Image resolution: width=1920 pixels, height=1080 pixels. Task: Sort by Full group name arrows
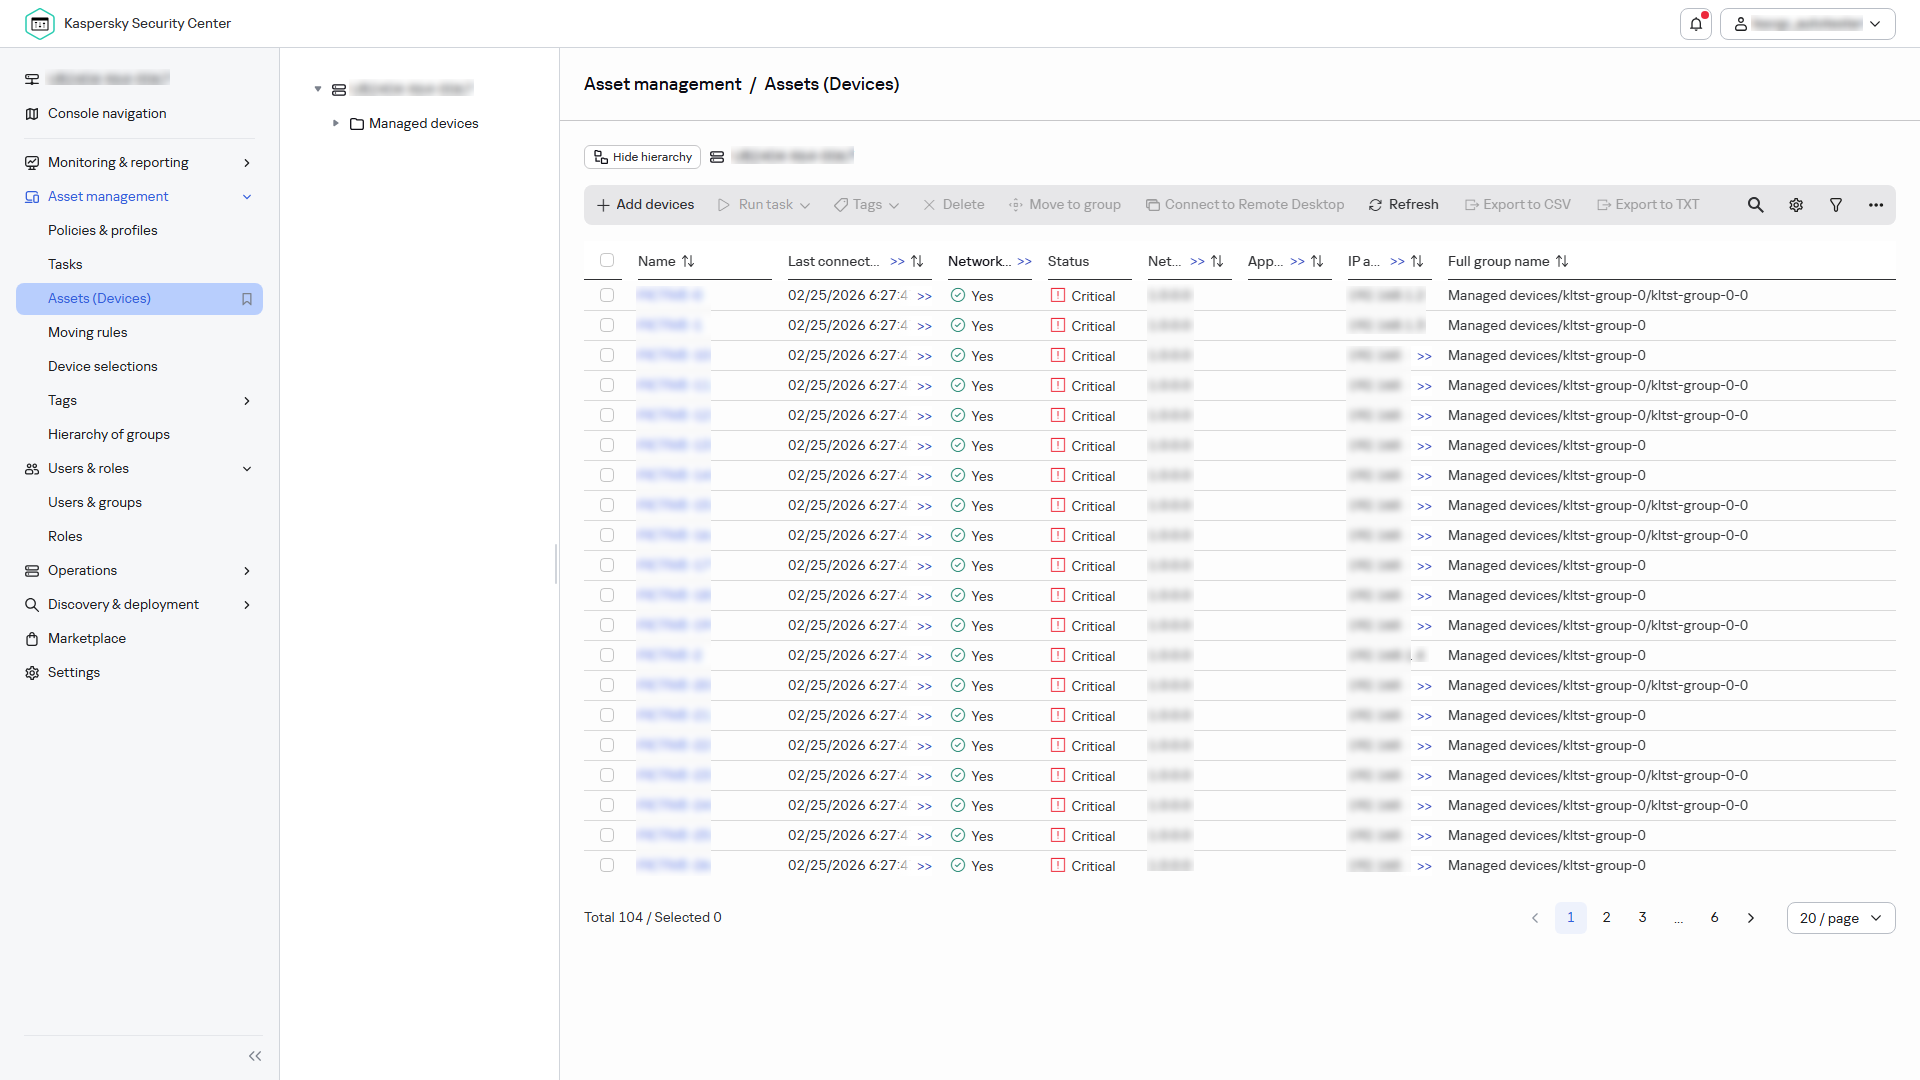coord(1562,261)
